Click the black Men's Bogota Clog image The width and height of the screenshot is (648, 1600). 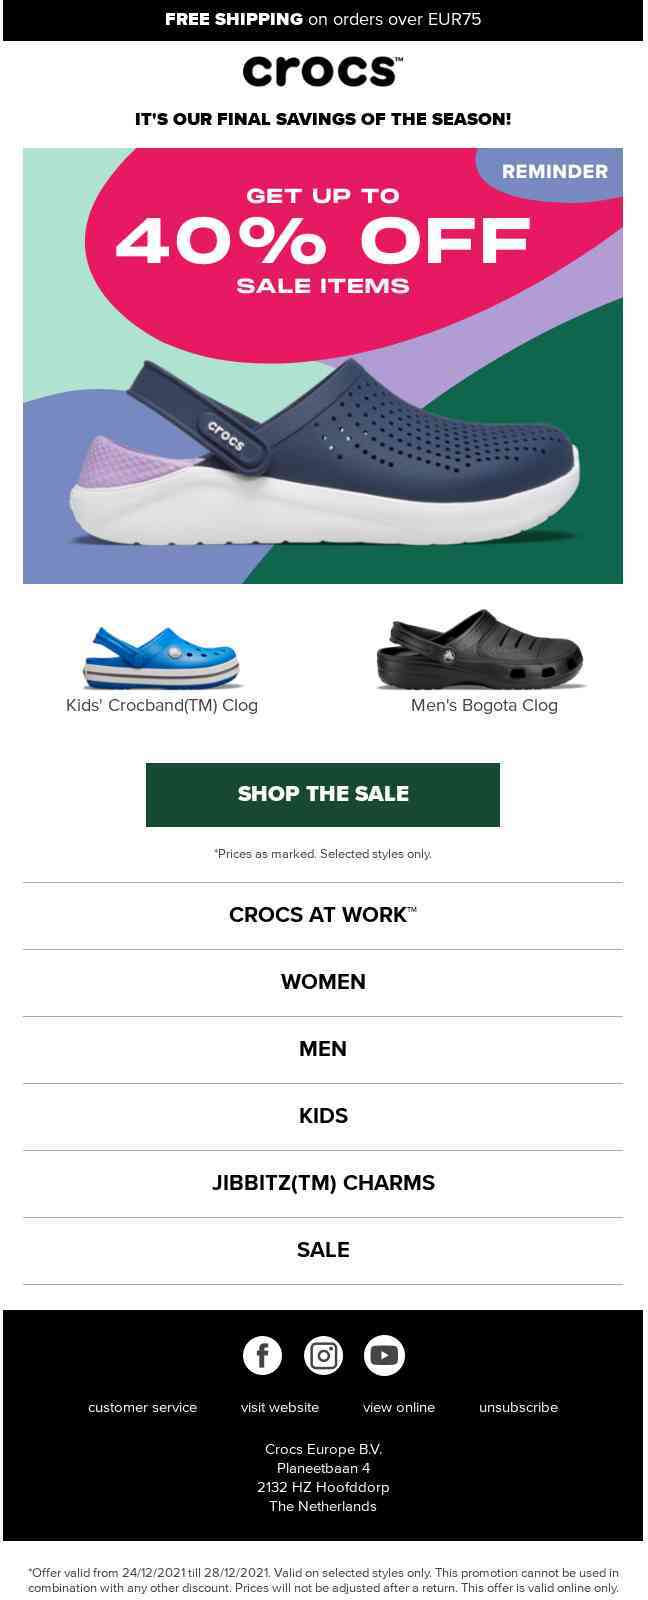coord(482,649)
